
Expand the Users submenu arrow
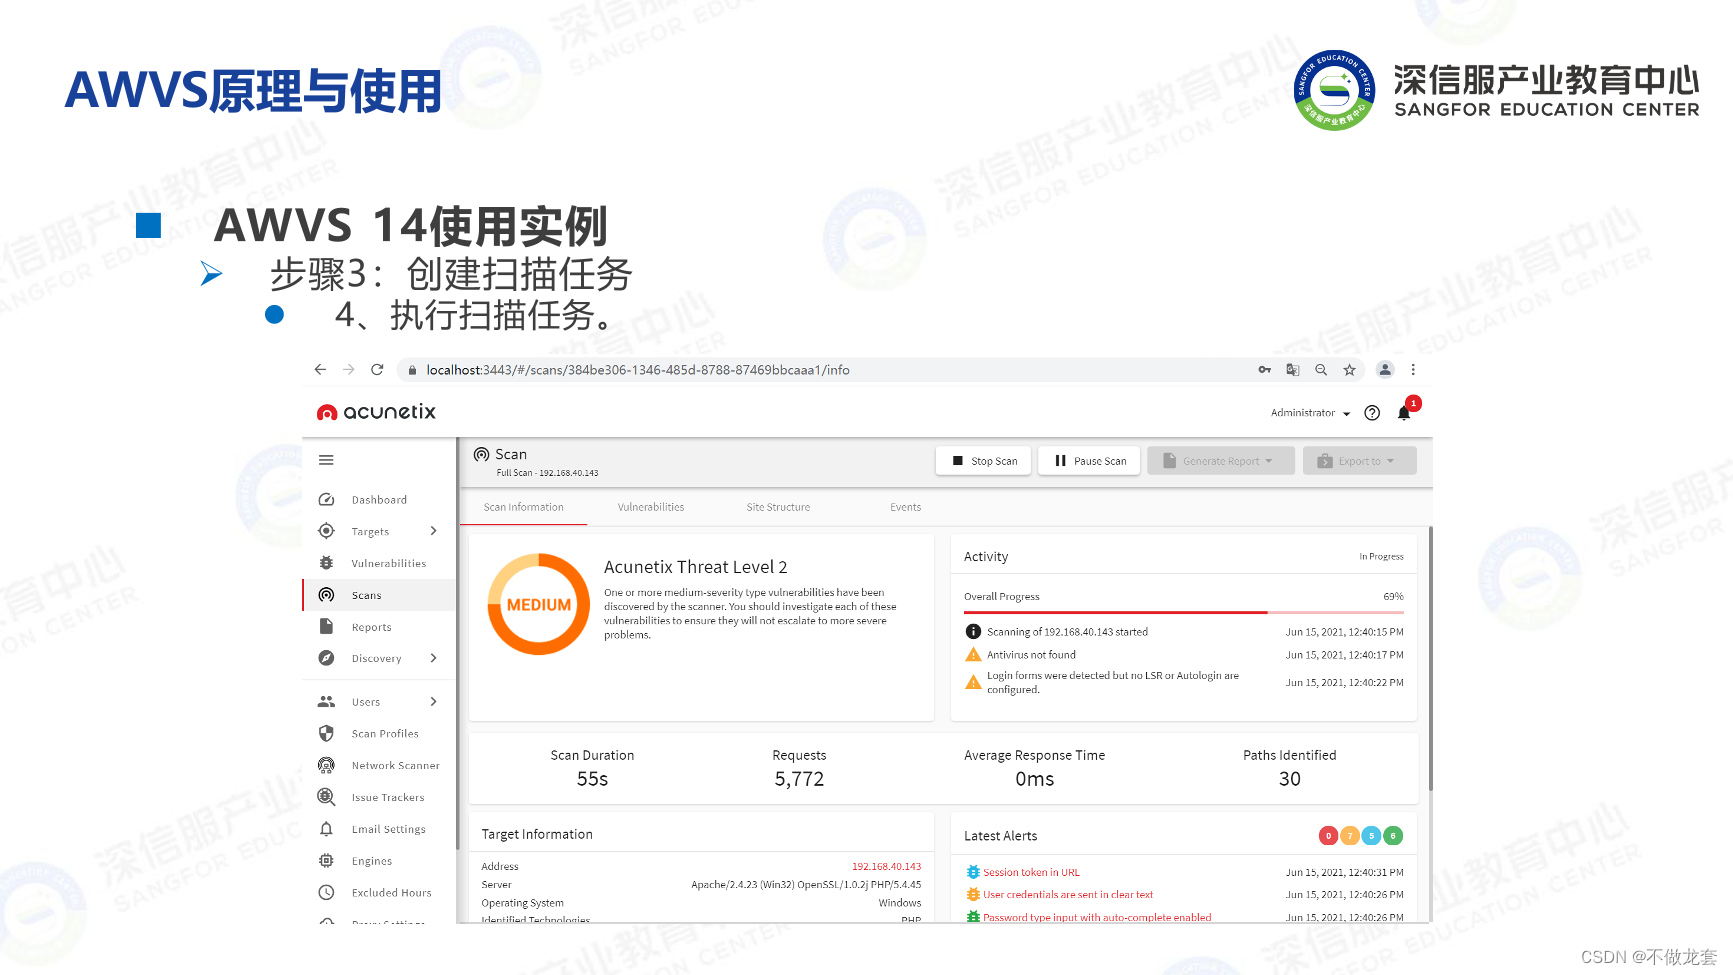pyautogui.click(x=433, y=702)
